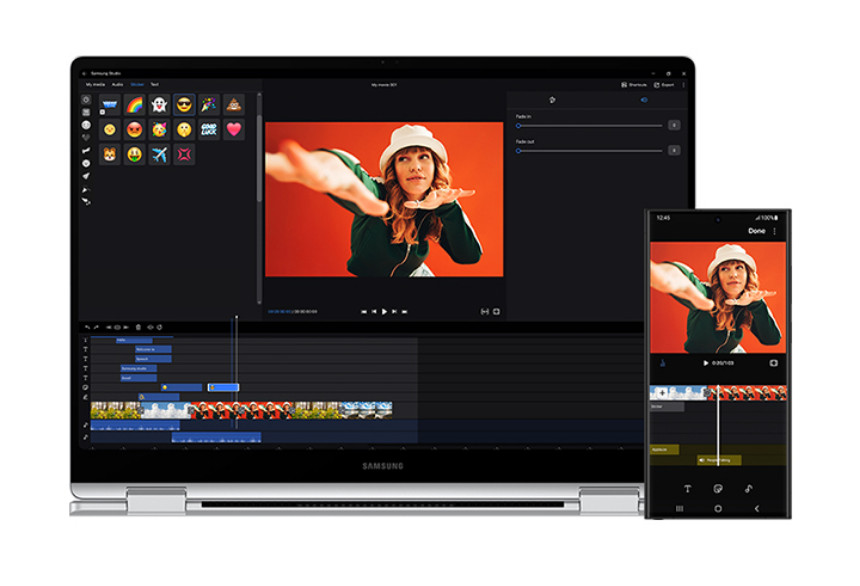Tap the phone's Sticker tool icon

[x=718, y=488]
